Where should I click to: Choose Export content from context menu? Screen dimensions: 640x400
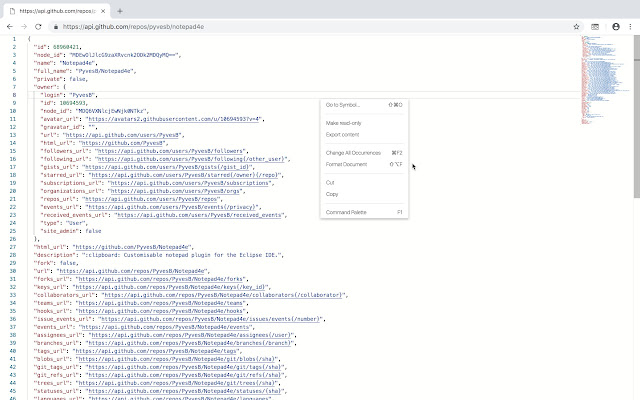coord(364,134)
